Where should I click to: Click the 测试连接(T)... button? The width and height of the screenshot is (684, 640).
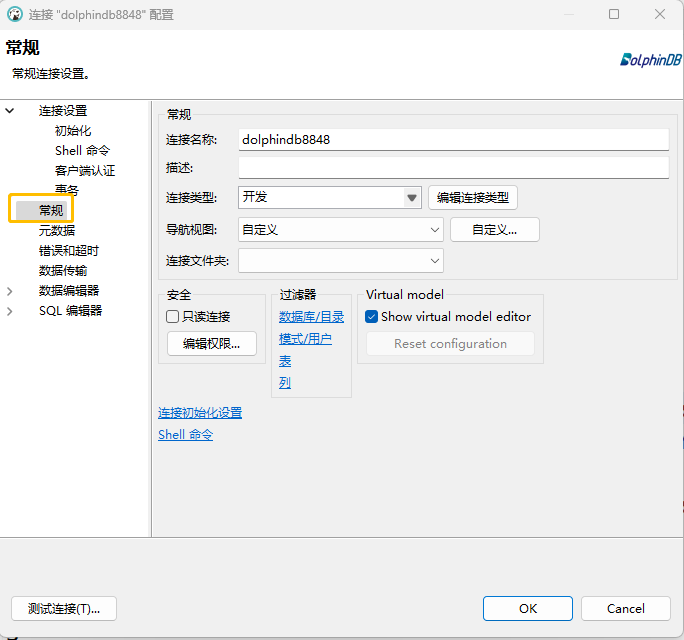(64, 608)
